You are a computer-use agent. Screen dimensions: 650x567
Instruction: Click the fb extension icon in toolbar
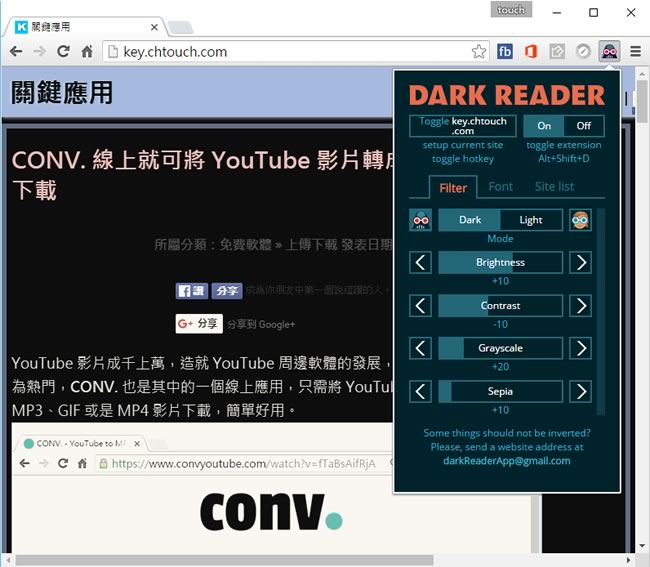(505, 51)
